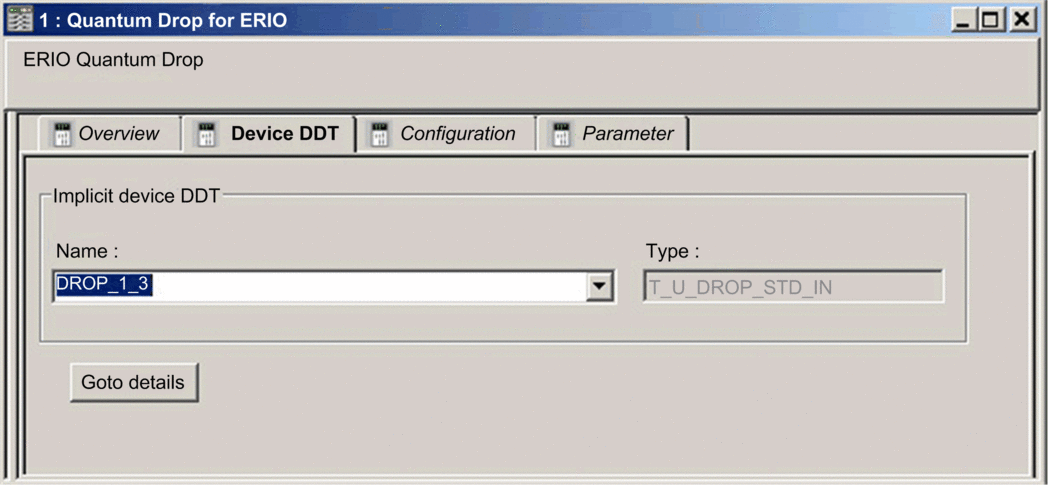Switch to the Overview tab
The height and width of the screenshot is (485, 1048).
point(108,134)
